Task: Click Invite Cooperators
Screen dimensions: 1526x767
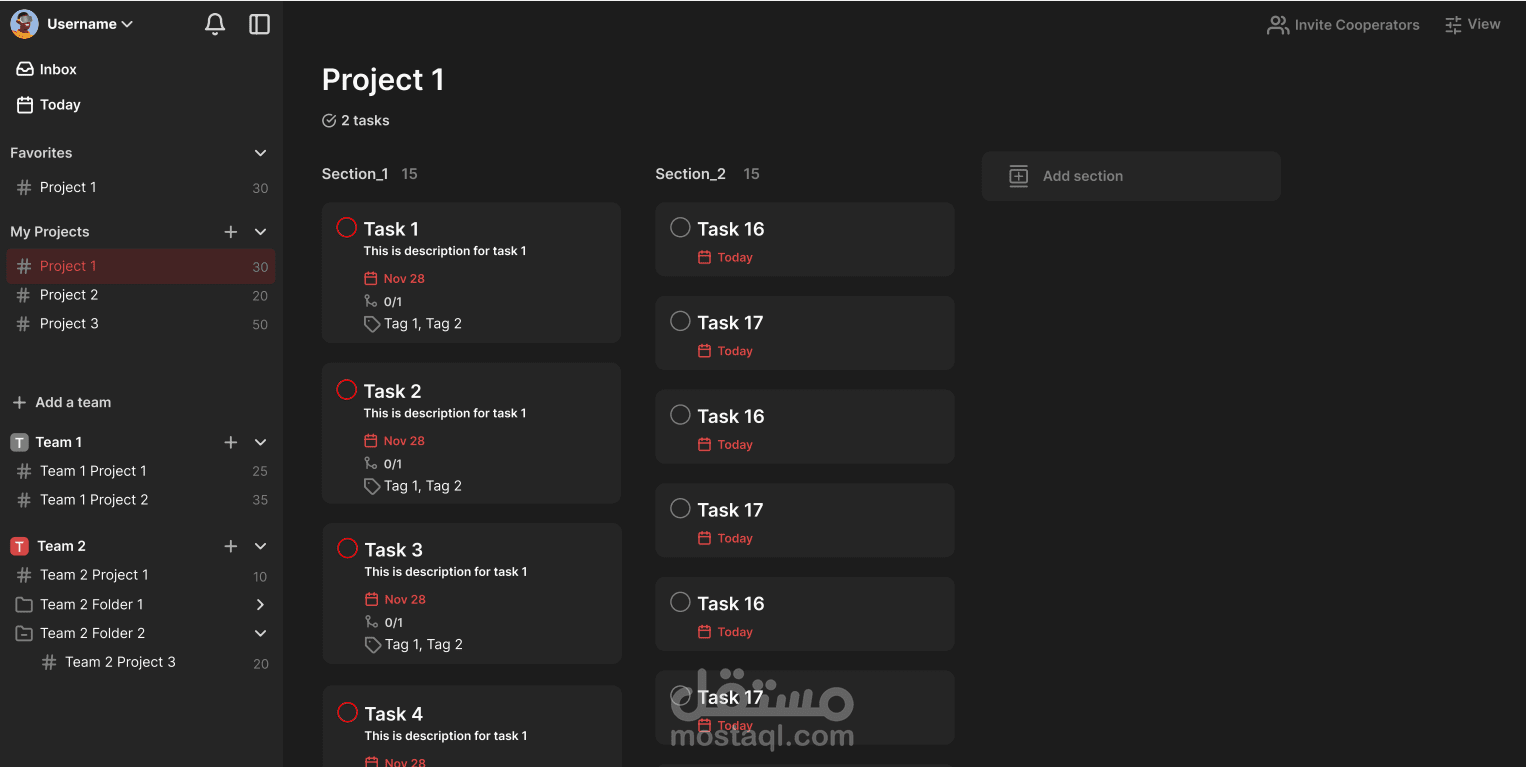Action: (x=1343, y=24)
